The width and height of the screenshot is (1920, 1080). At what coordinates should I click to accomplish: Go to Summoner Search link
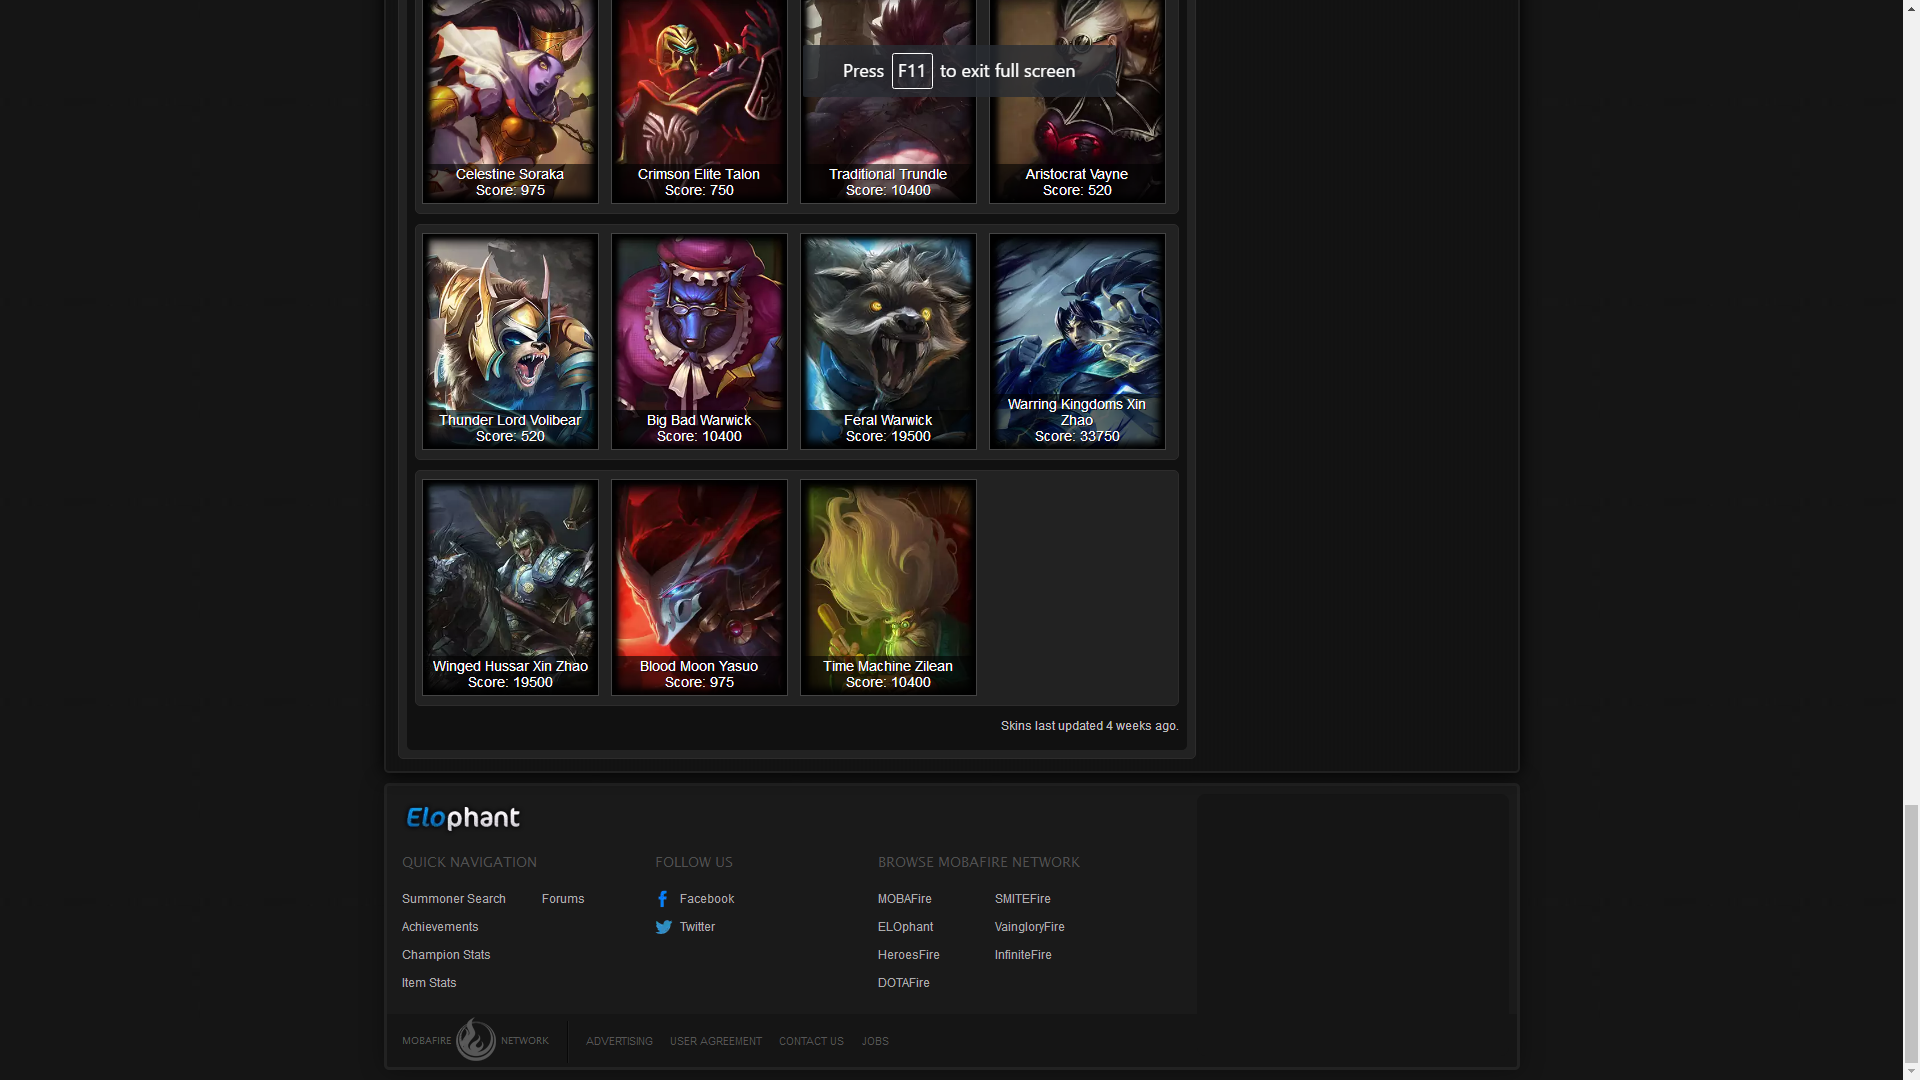454,899
